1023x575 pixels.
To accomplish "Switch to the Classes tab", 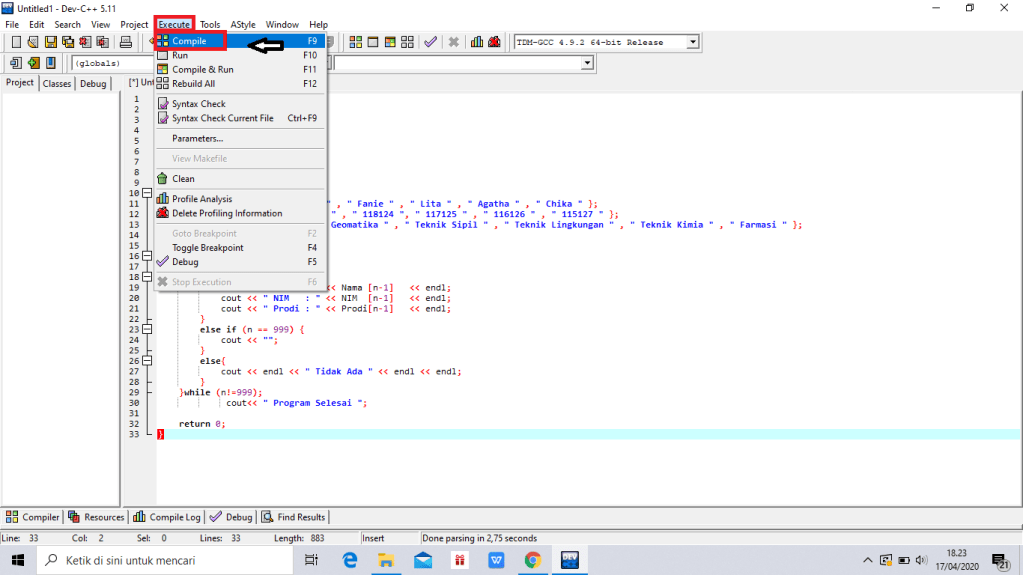I will click(x=57, y=84).
